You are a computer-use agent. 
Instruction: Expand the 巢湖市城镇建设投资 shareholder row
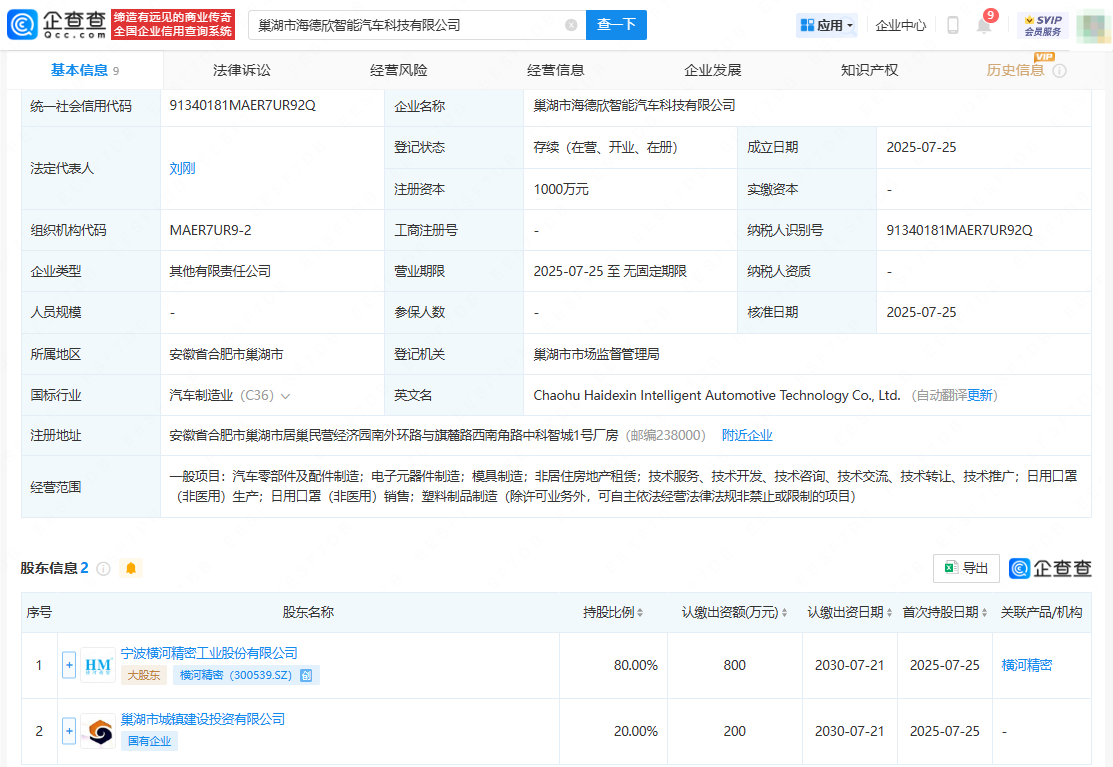point(69,732)
